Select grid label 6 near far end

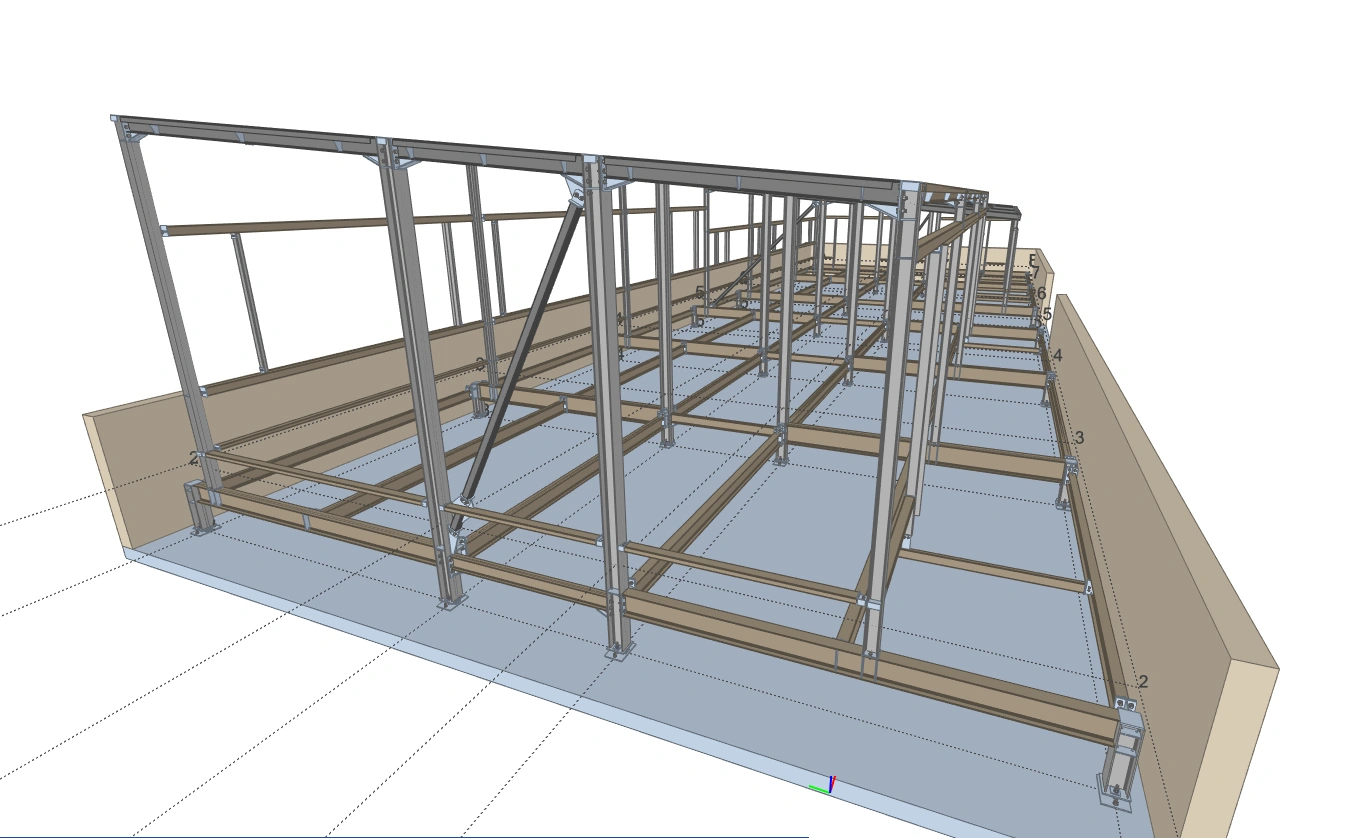click(x=1041, y=293)
